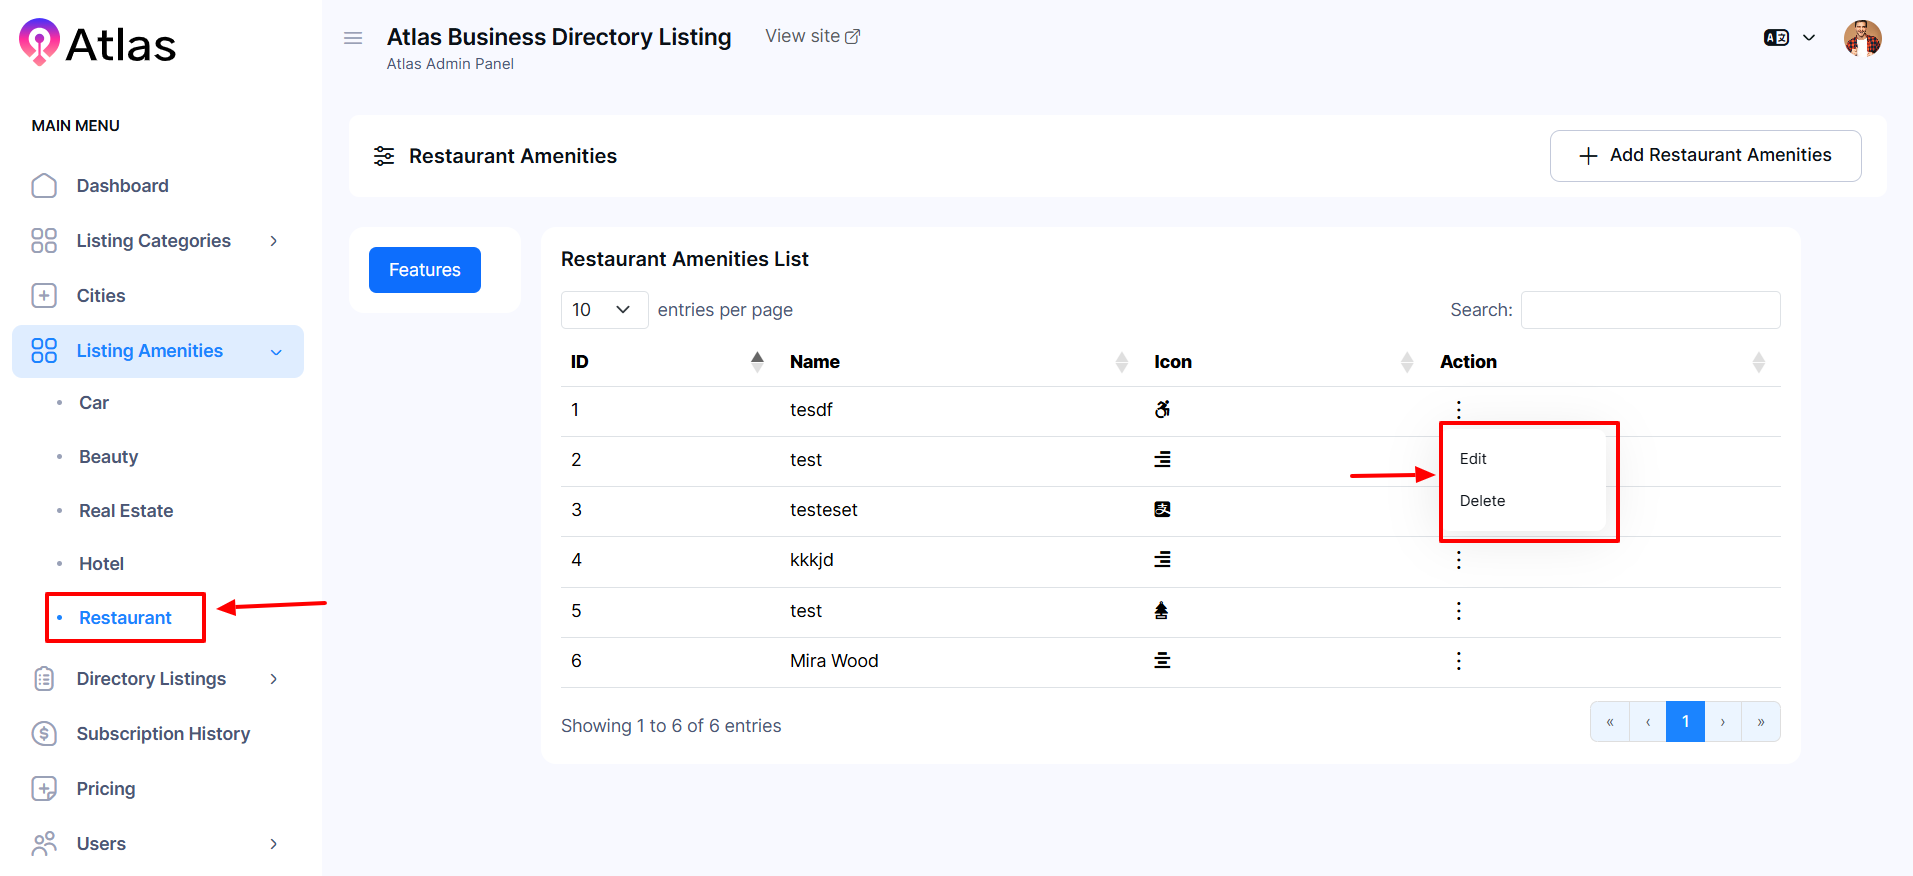Open the entries per page dropdown
1913x876 pixels.
click(604, 310)
